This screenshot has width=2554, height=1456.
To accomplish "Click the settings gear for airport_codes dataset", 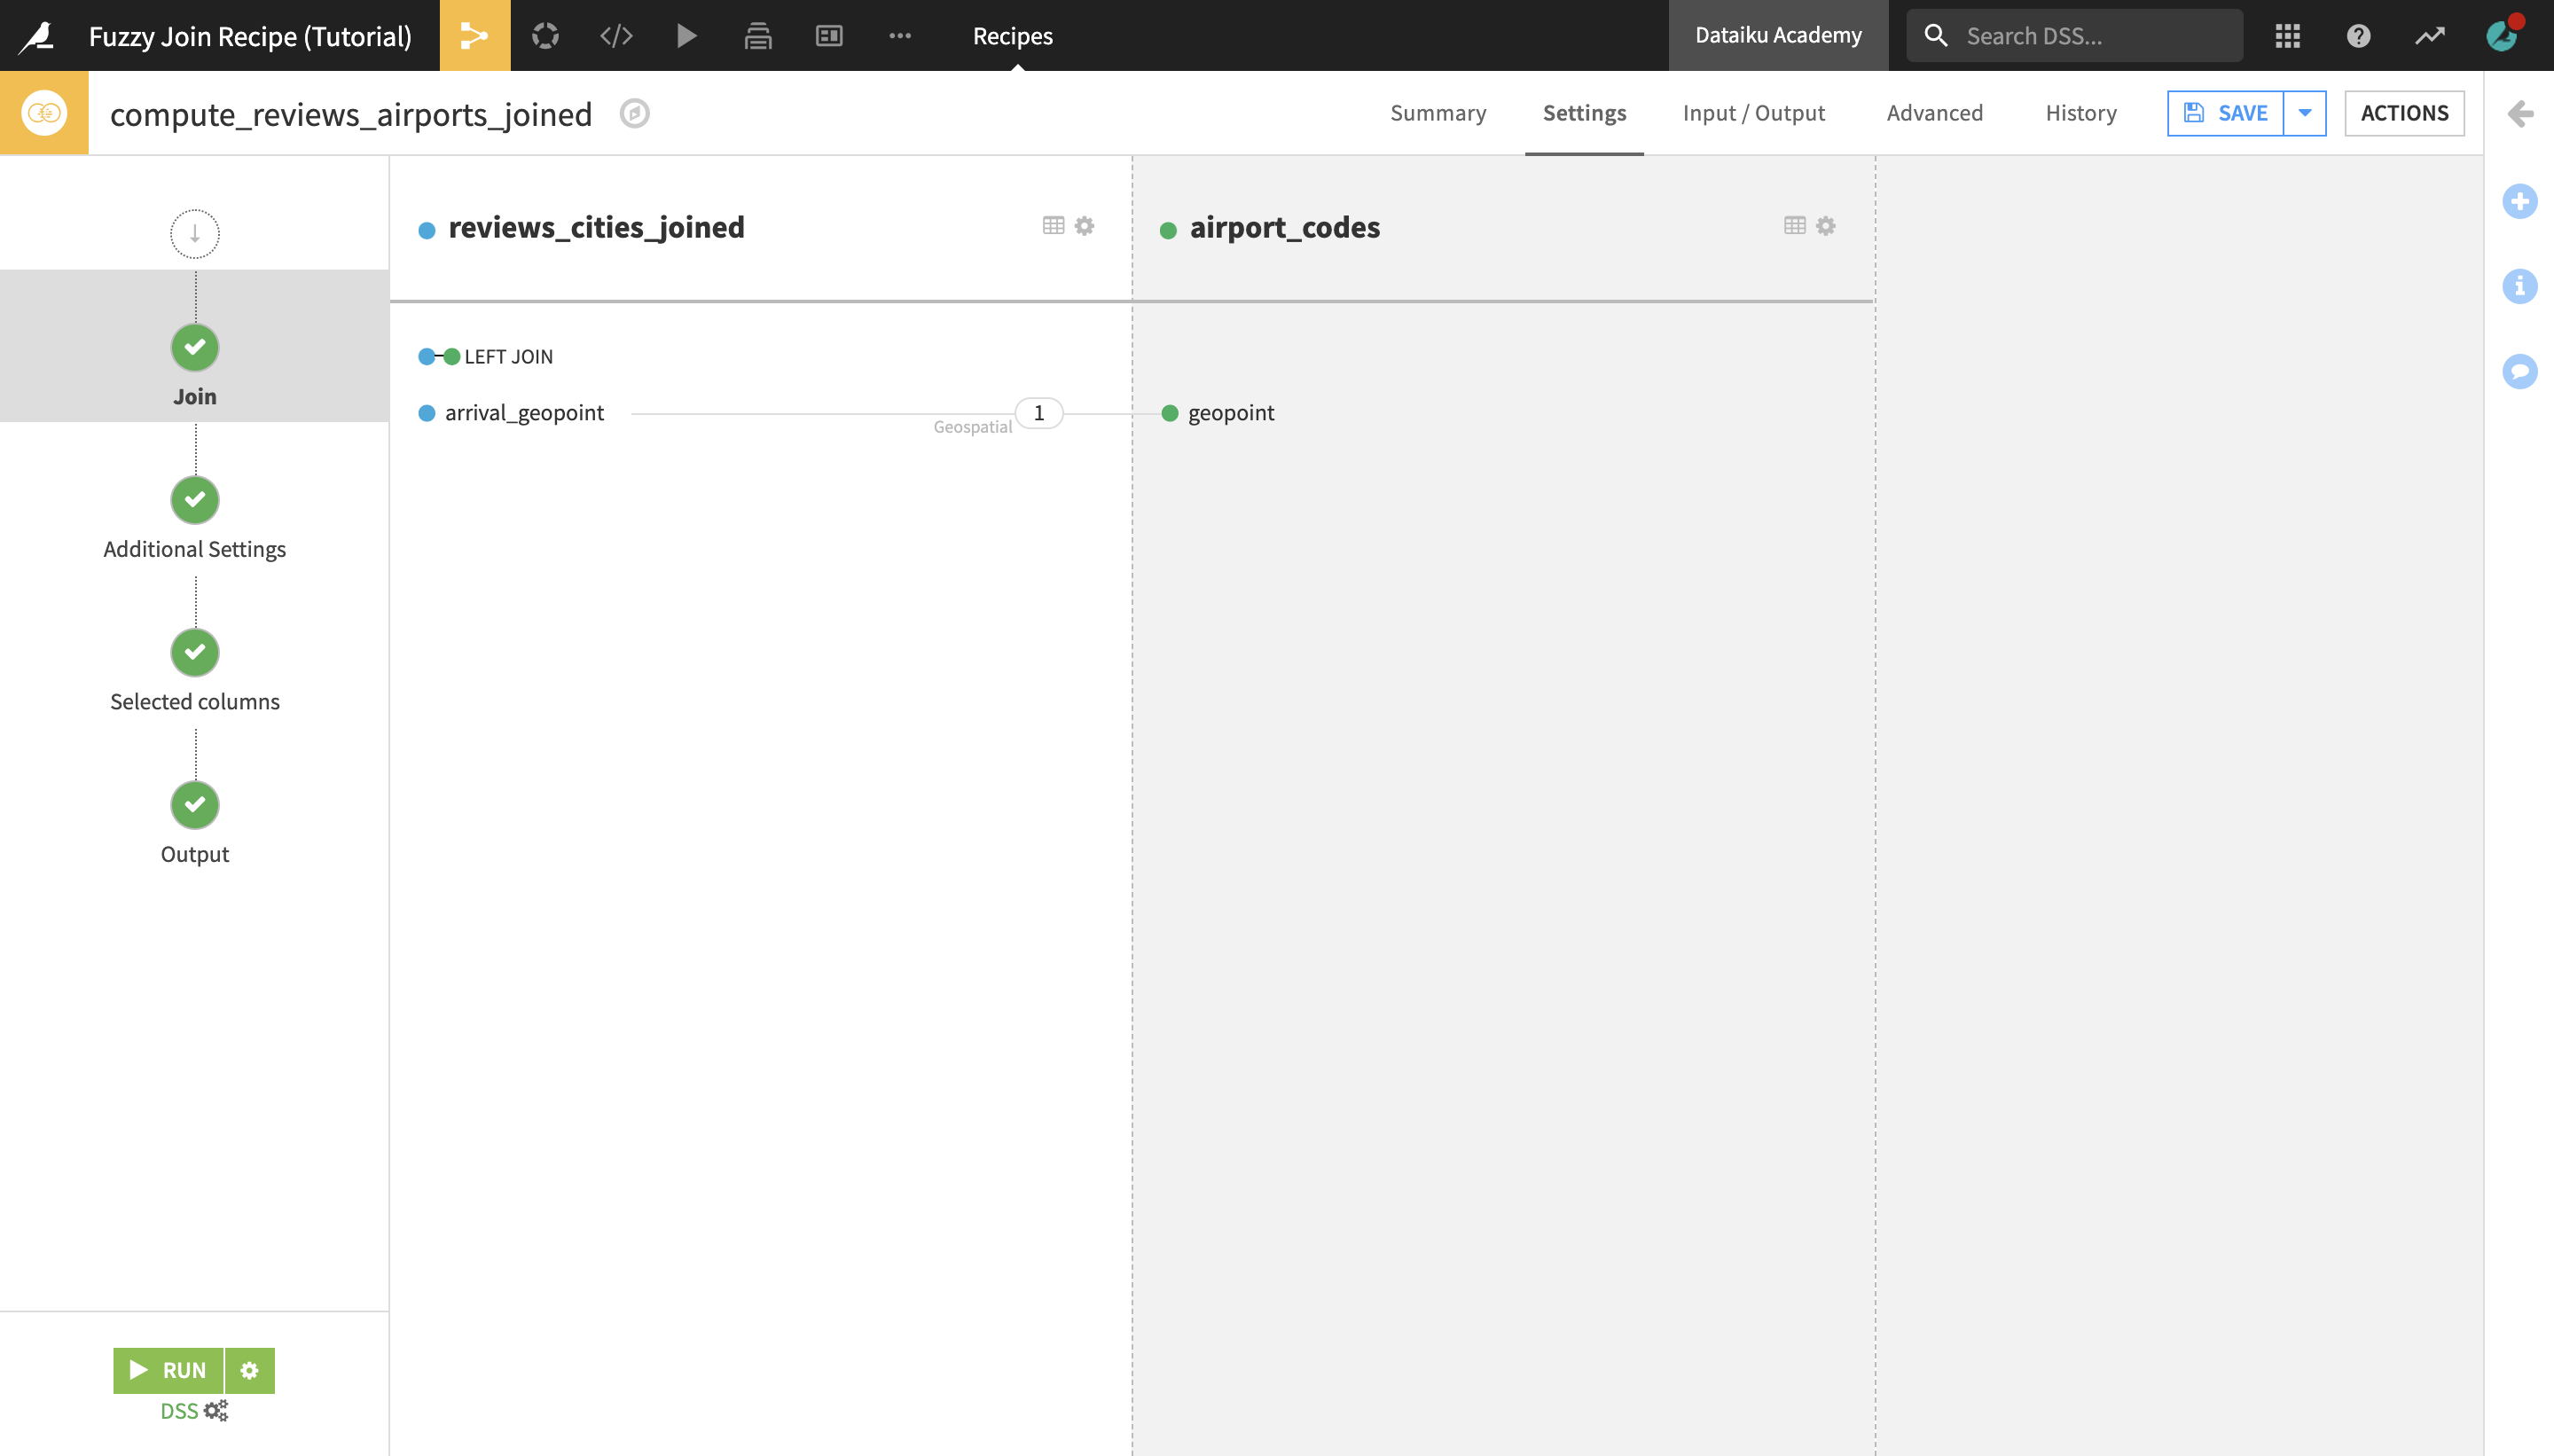I will pos(1826,224).
